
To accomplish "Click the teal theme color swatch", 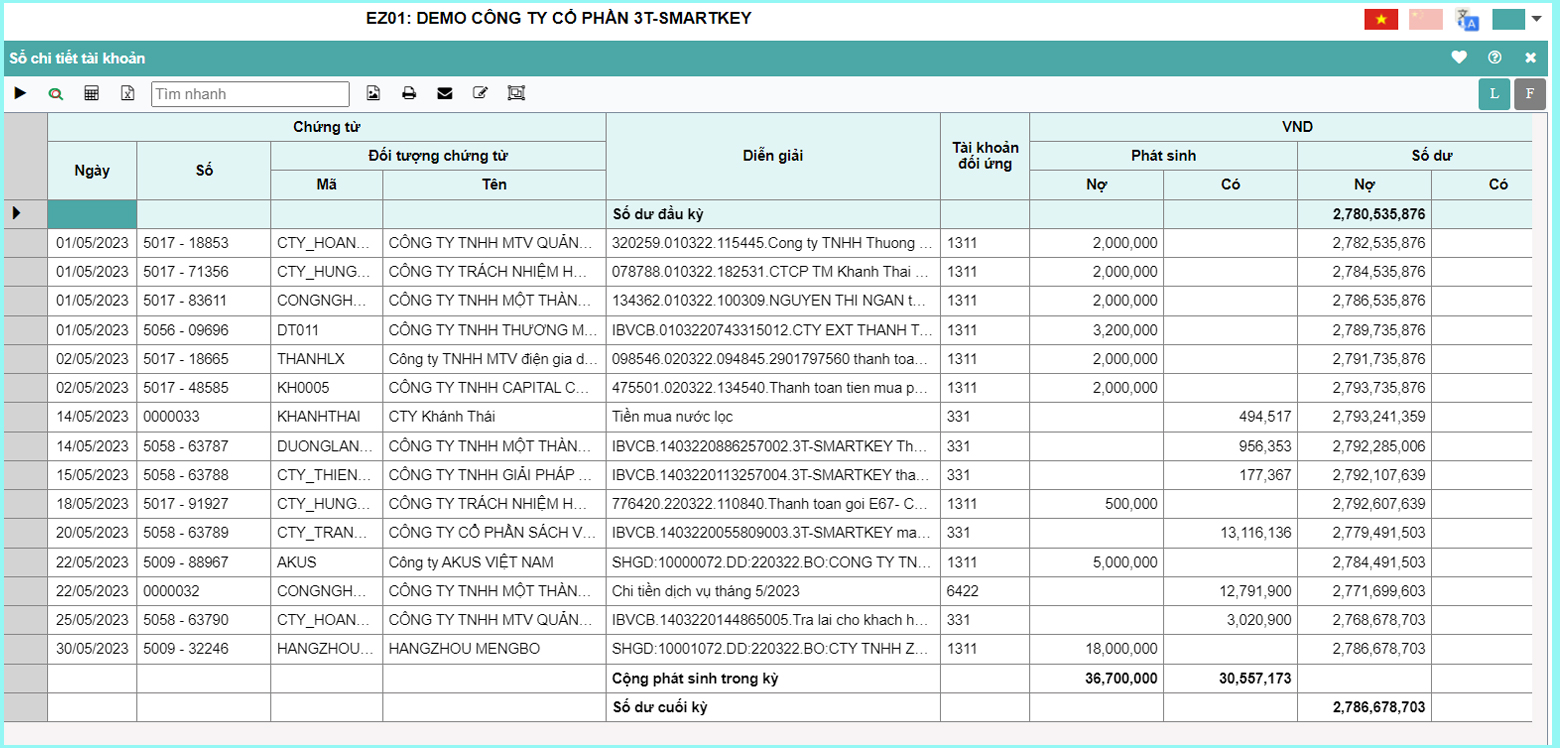I will (x=1508, y=19).
